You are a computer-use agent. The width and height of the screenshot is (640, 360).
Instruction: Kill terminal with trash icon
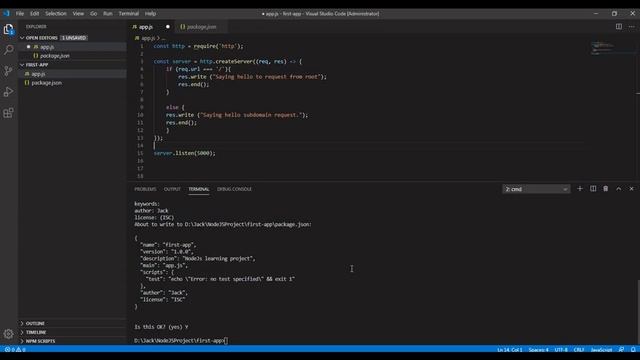tap(606, 189)
